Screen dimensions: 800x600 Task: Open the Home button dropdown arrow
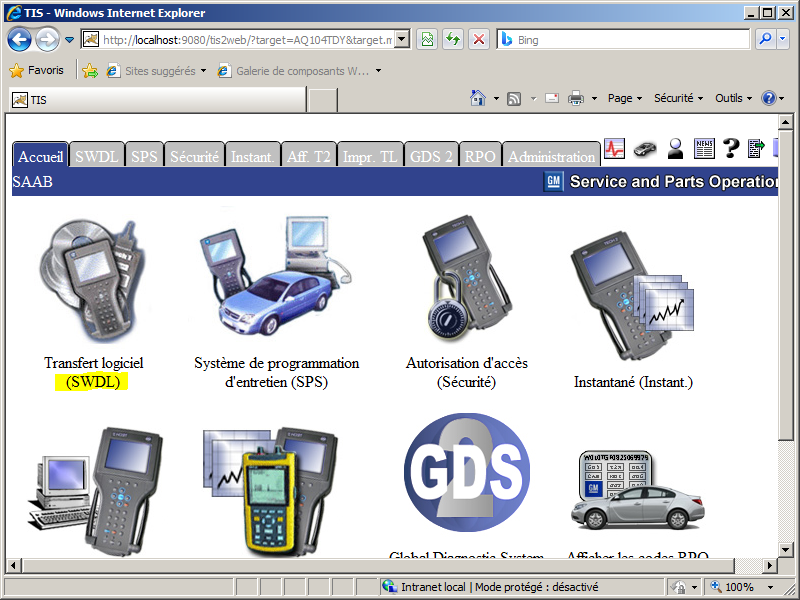pos(496,98)
